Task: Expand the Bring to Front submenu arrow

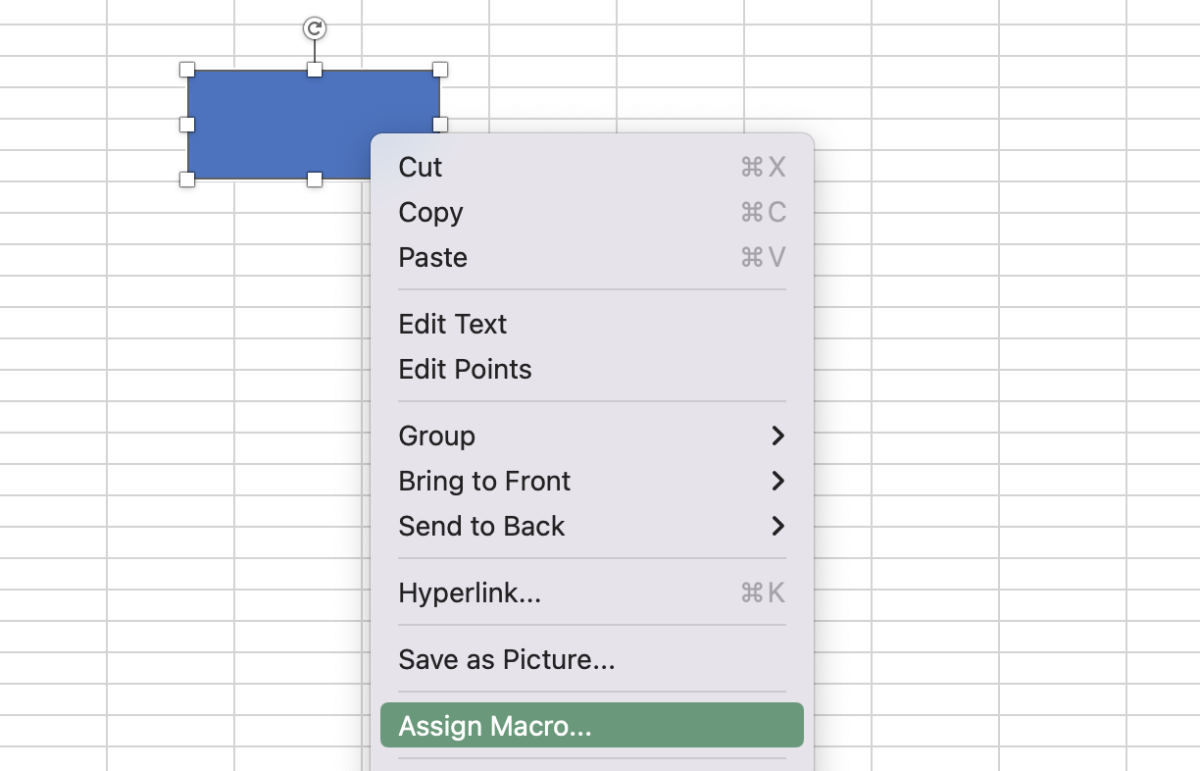Action: click(x=778, y=481)
